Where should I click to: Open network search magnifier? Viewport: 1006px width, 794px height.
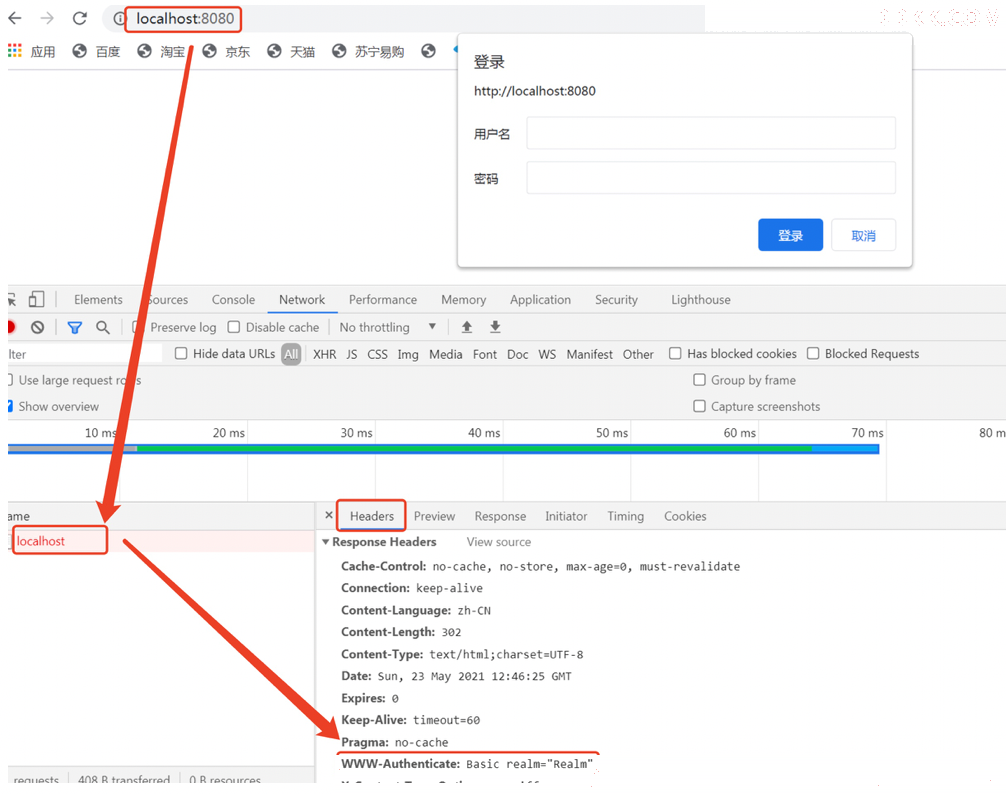click(103, 327)
